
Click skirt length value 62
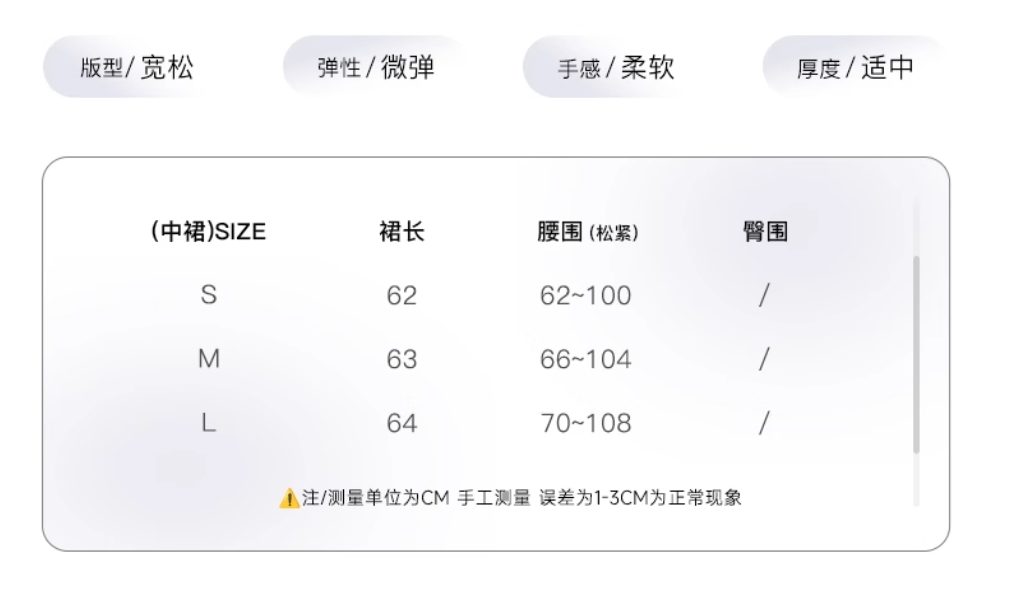[x=402, y=296]
